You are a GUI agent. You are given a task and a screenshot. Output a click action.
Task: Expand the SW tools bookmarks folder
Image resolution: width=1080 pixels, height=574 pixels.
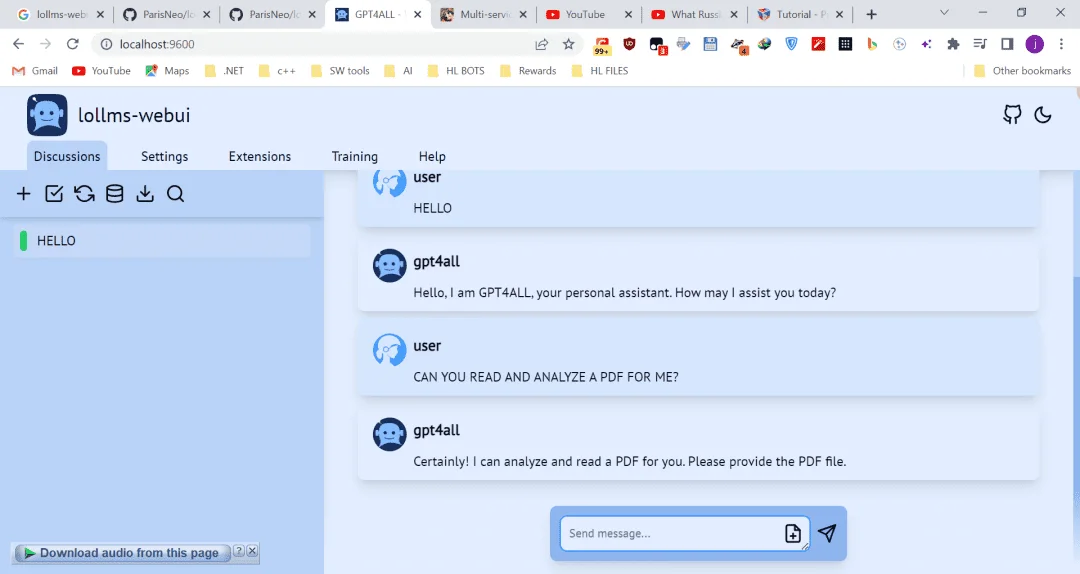click(340, 70)
